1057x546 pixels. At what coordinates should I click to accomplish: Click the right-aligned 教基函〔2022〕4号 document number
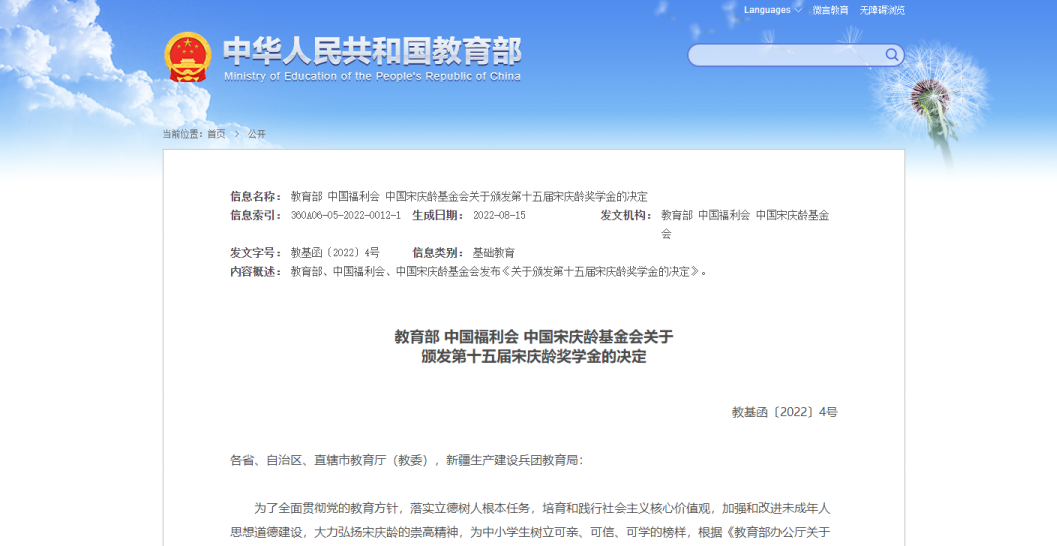coord(785,412)
